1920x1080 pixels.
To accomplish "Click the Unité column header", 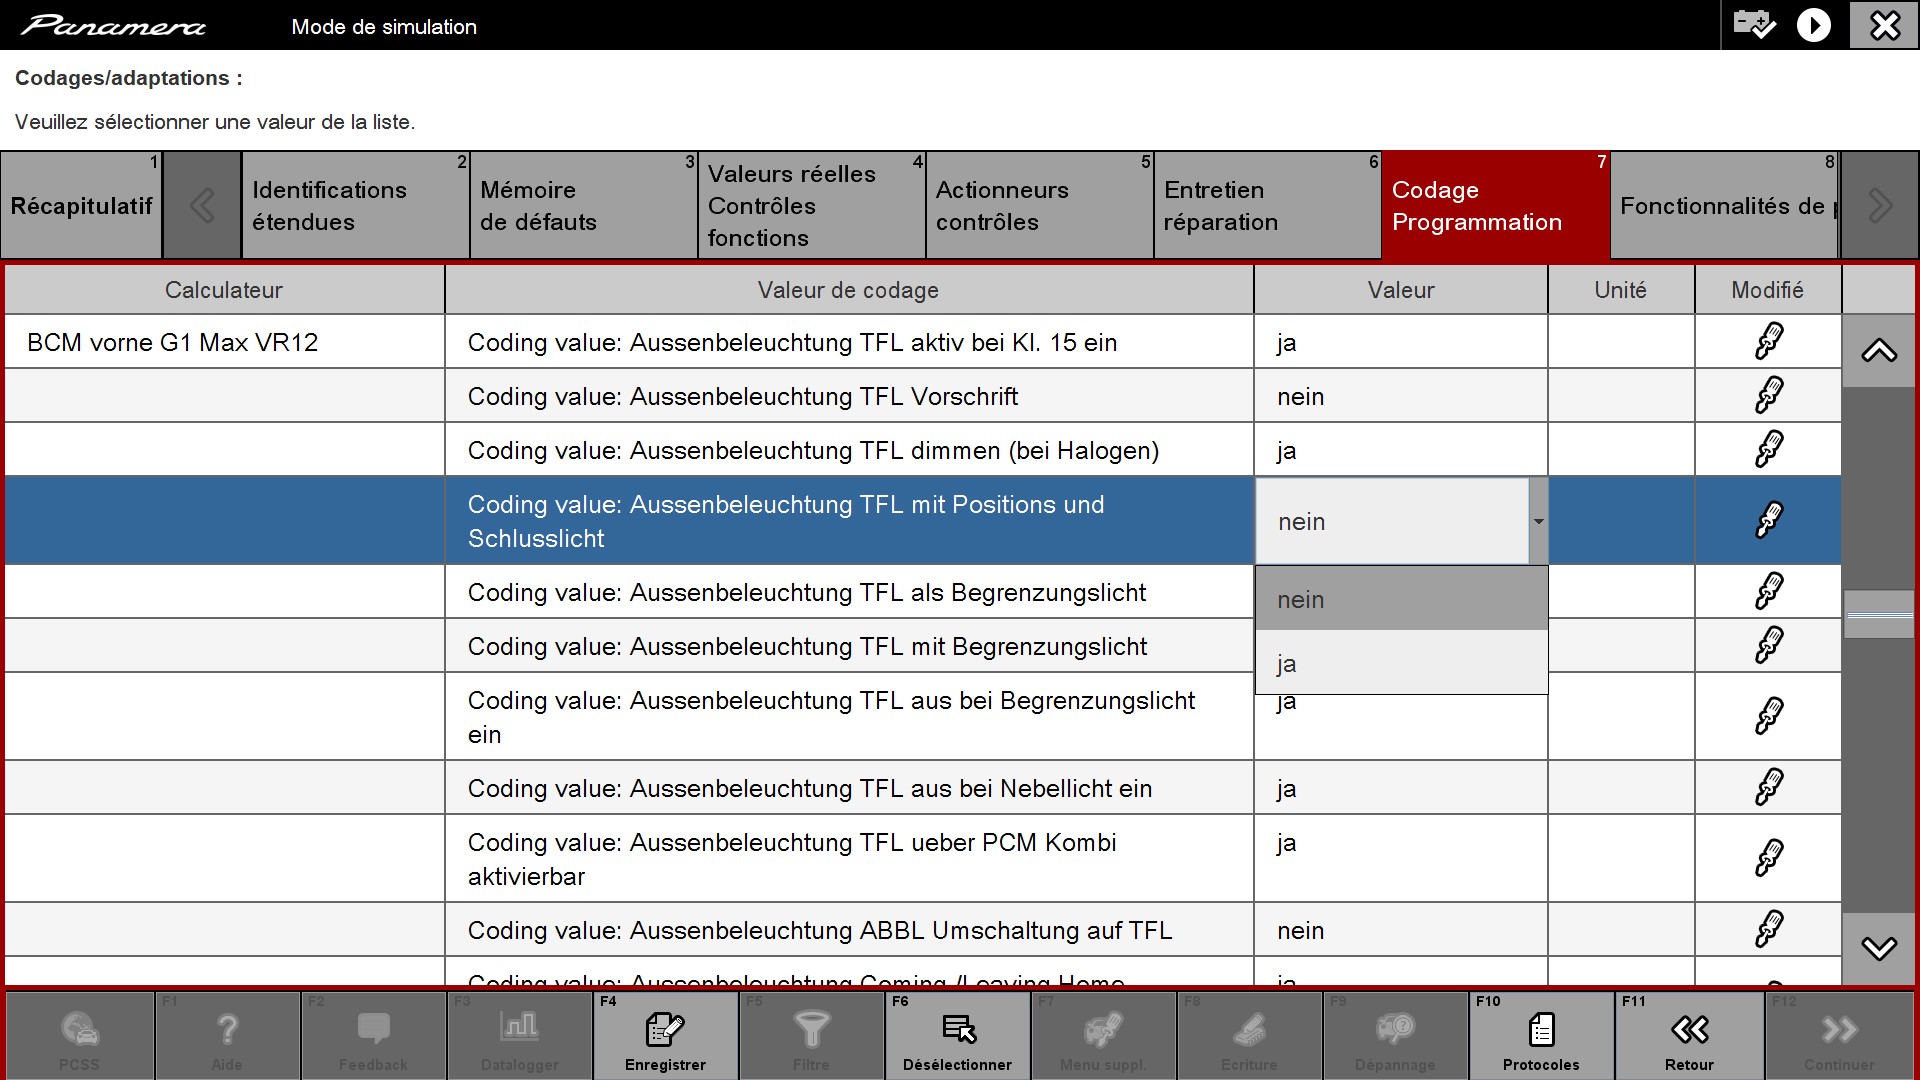I will tap(1620, 290).
